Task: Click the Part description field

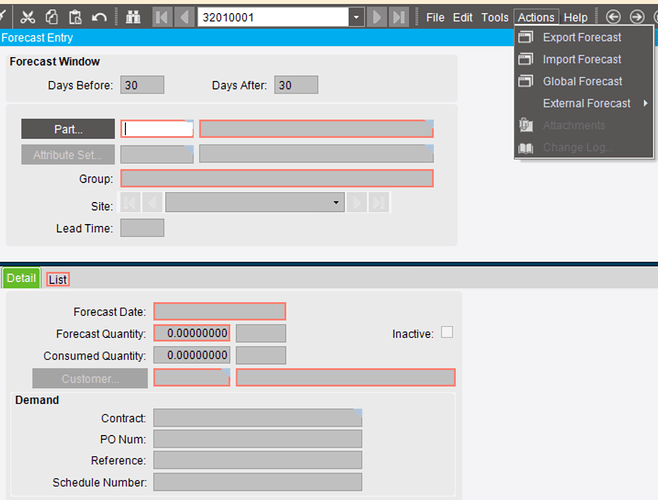Action: (x=316, y=129)
